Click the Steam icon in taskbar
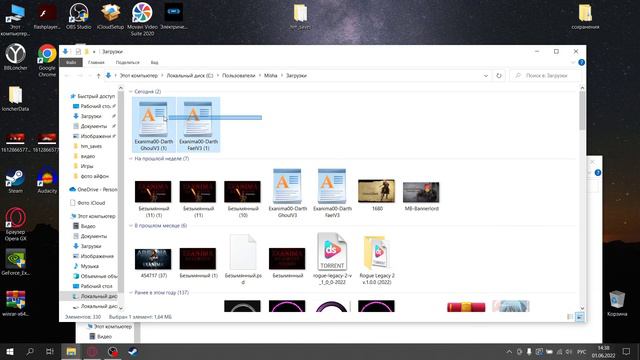The image size is (640, 360). click(133, 351)
